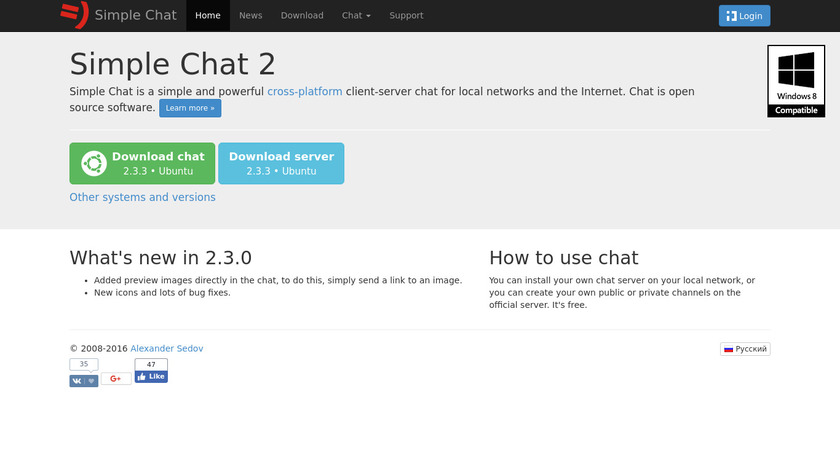Image resolution: width=840 pixels, height=472 pixels.
Task: Open the Support nav item
Action: pyautogui.click(x=406, y=16)
